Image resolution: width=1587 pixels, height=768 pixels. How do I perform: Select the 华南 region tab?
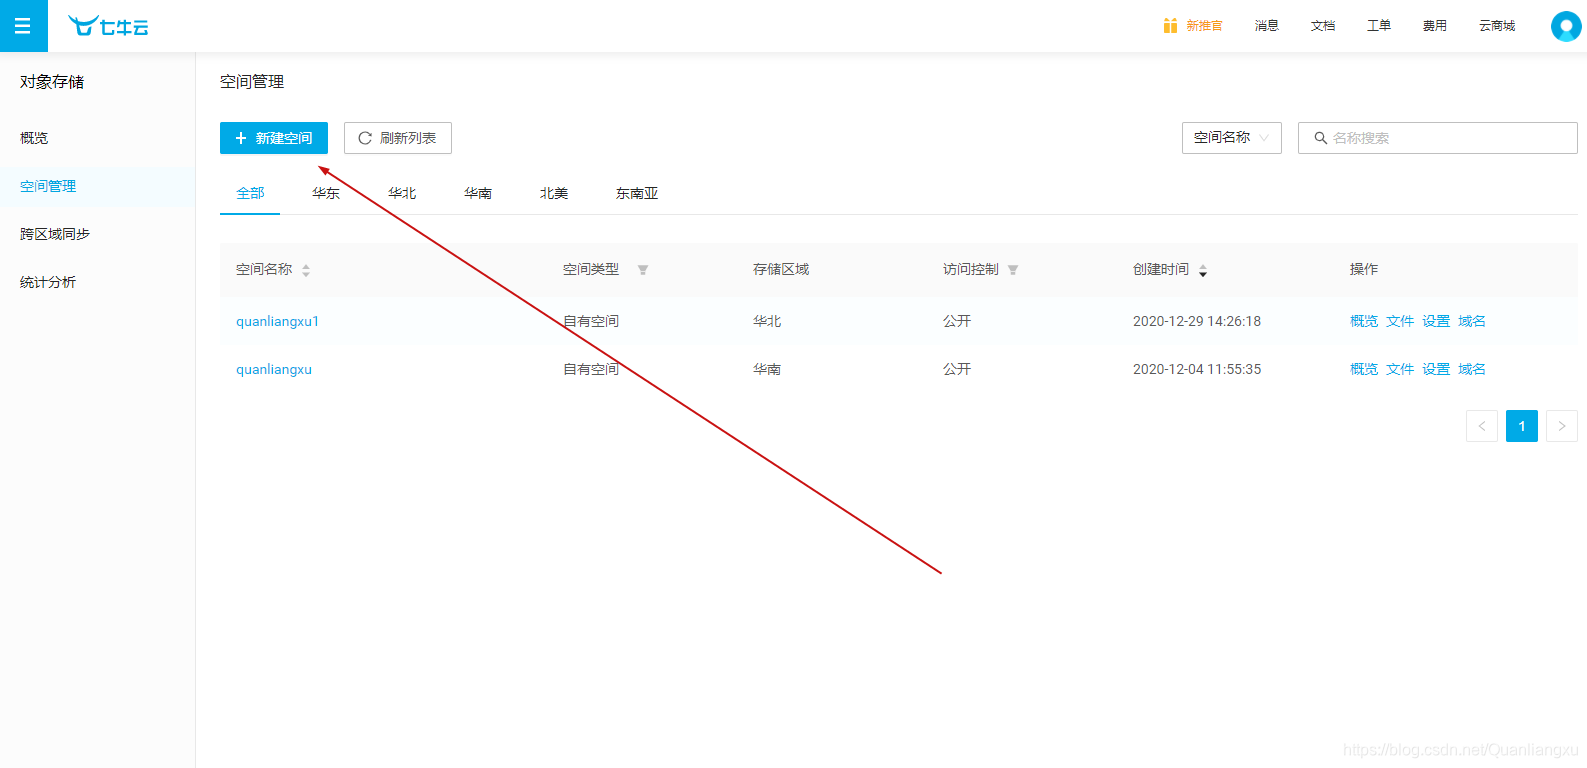point(478,193)
